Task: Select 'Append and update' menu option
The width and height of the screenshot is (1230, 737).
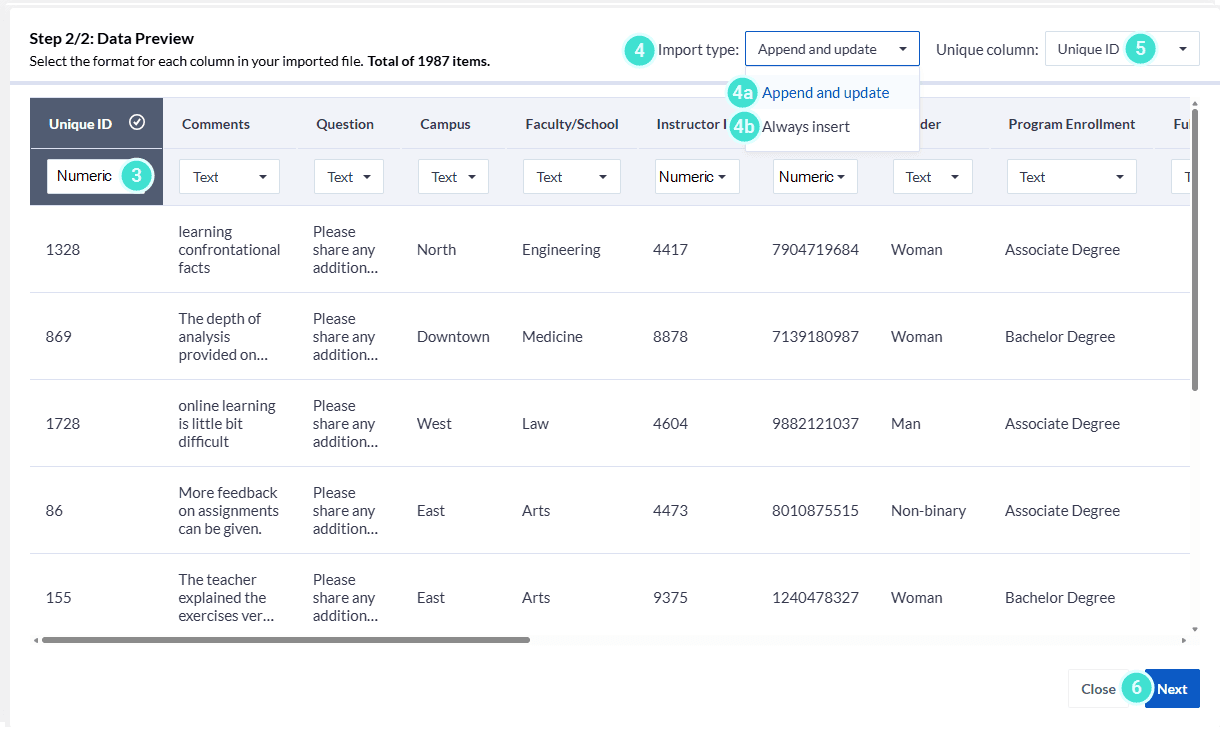Action: [x=825, y=93]
